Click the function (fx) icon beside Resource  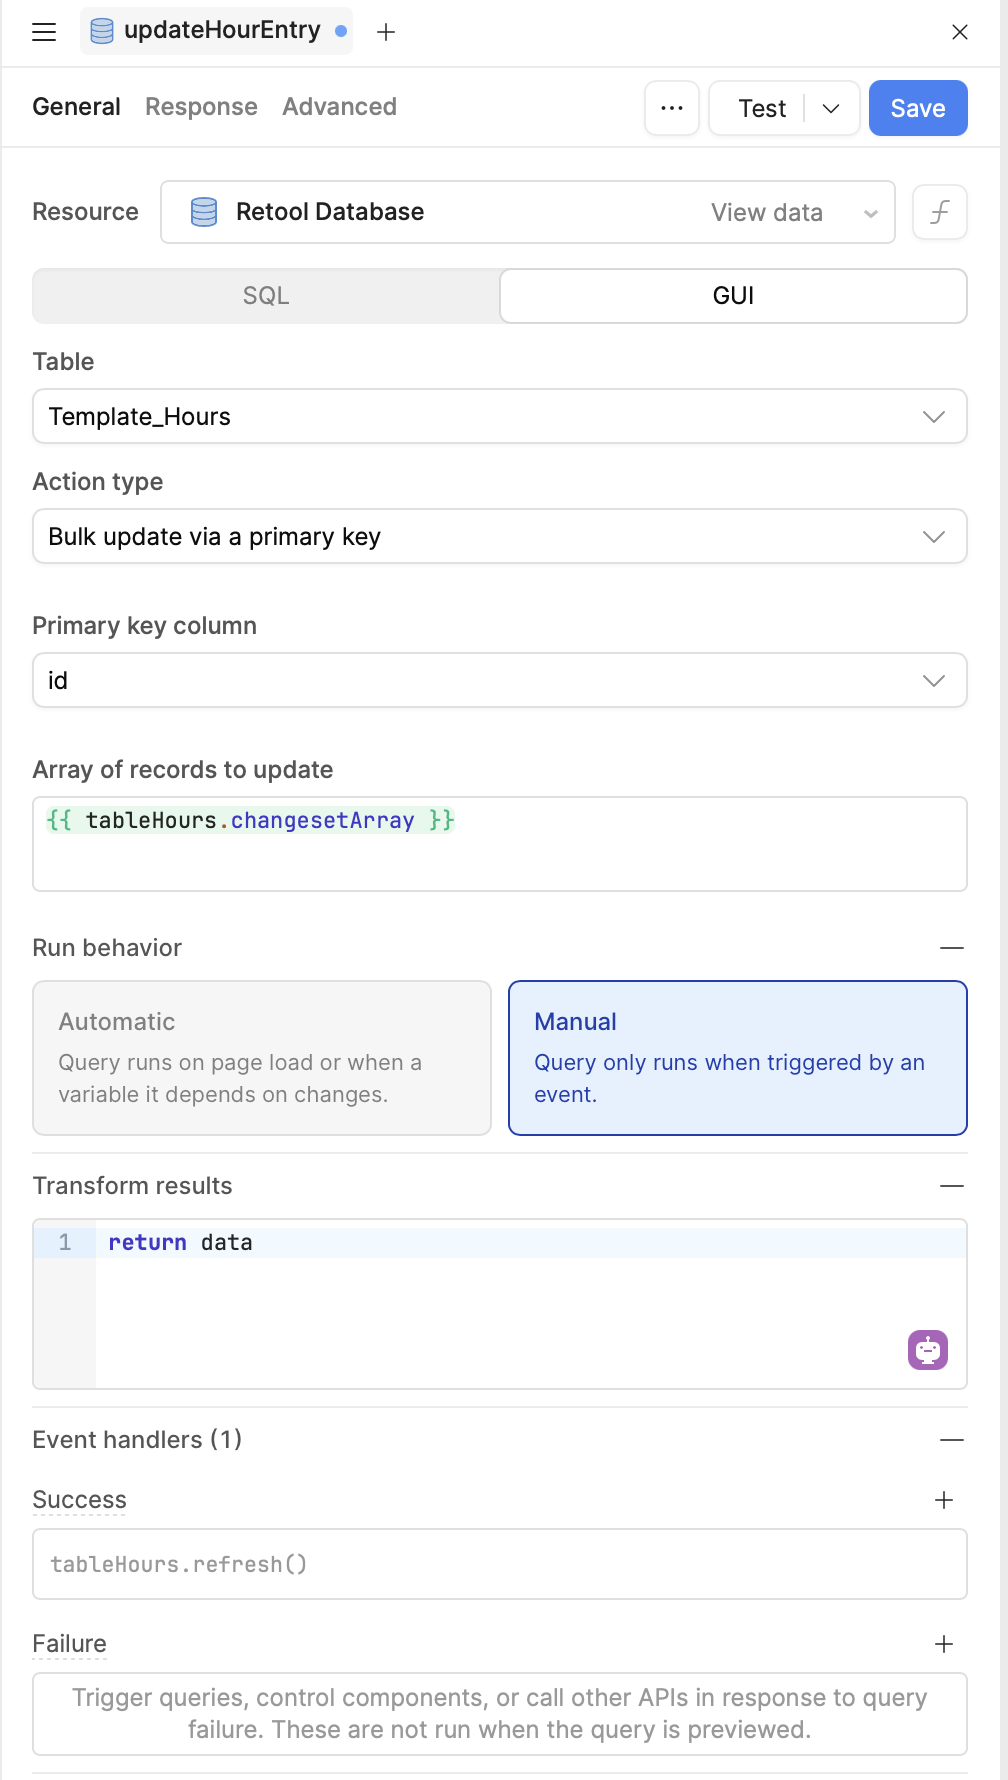940,212
